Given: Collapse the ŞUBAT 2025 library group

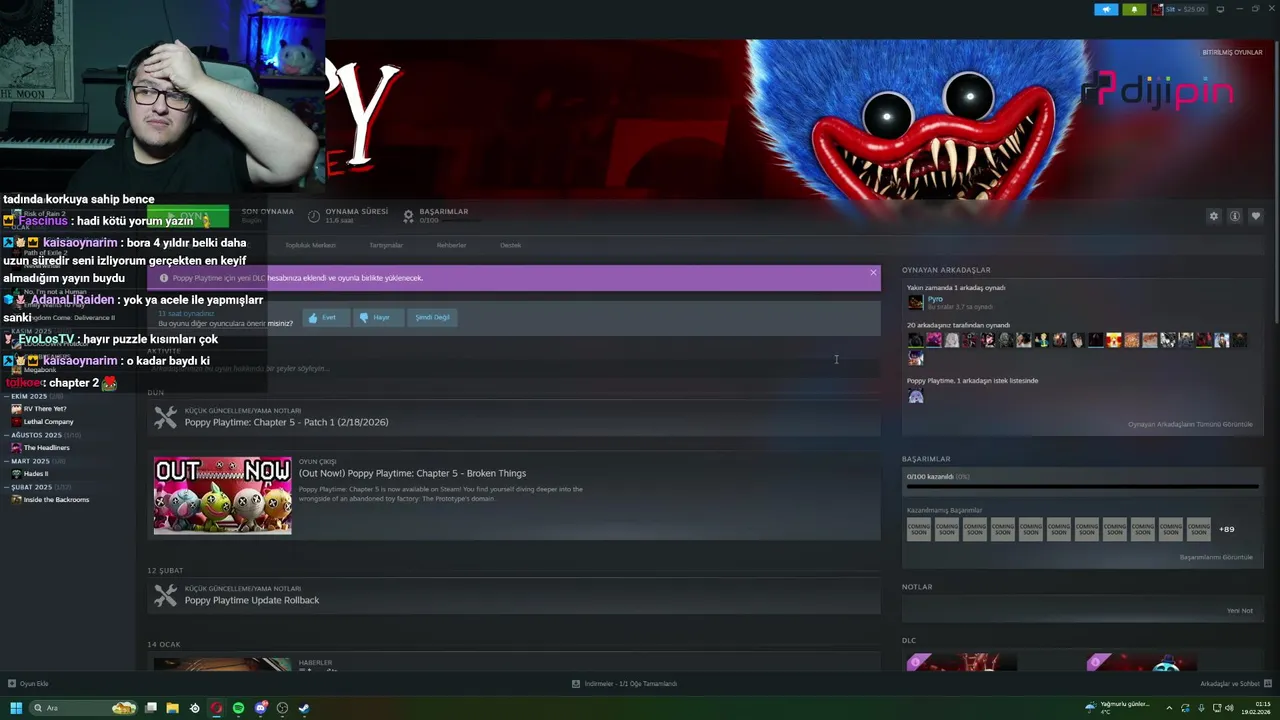Looking at the screenshot, I should point(32,487).
